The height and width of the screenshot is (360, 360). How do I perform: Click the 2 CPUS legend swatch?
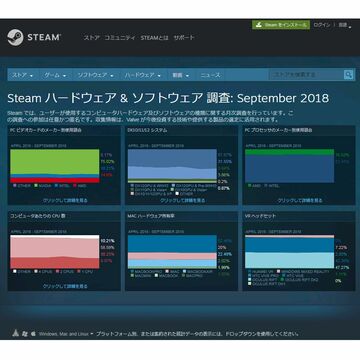pyautogui.click(x=57, y=271)
